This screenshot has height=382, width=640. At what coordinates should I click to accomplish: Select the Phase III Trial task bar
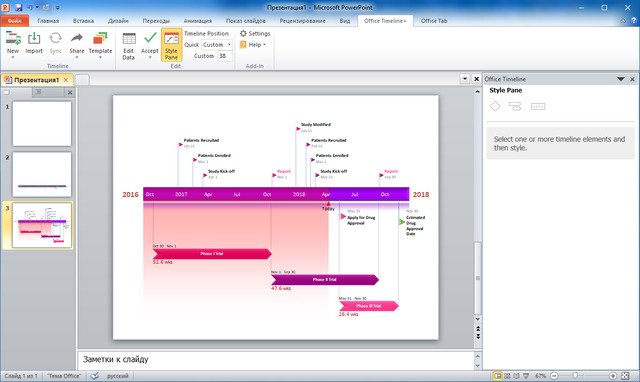[369, 306]
